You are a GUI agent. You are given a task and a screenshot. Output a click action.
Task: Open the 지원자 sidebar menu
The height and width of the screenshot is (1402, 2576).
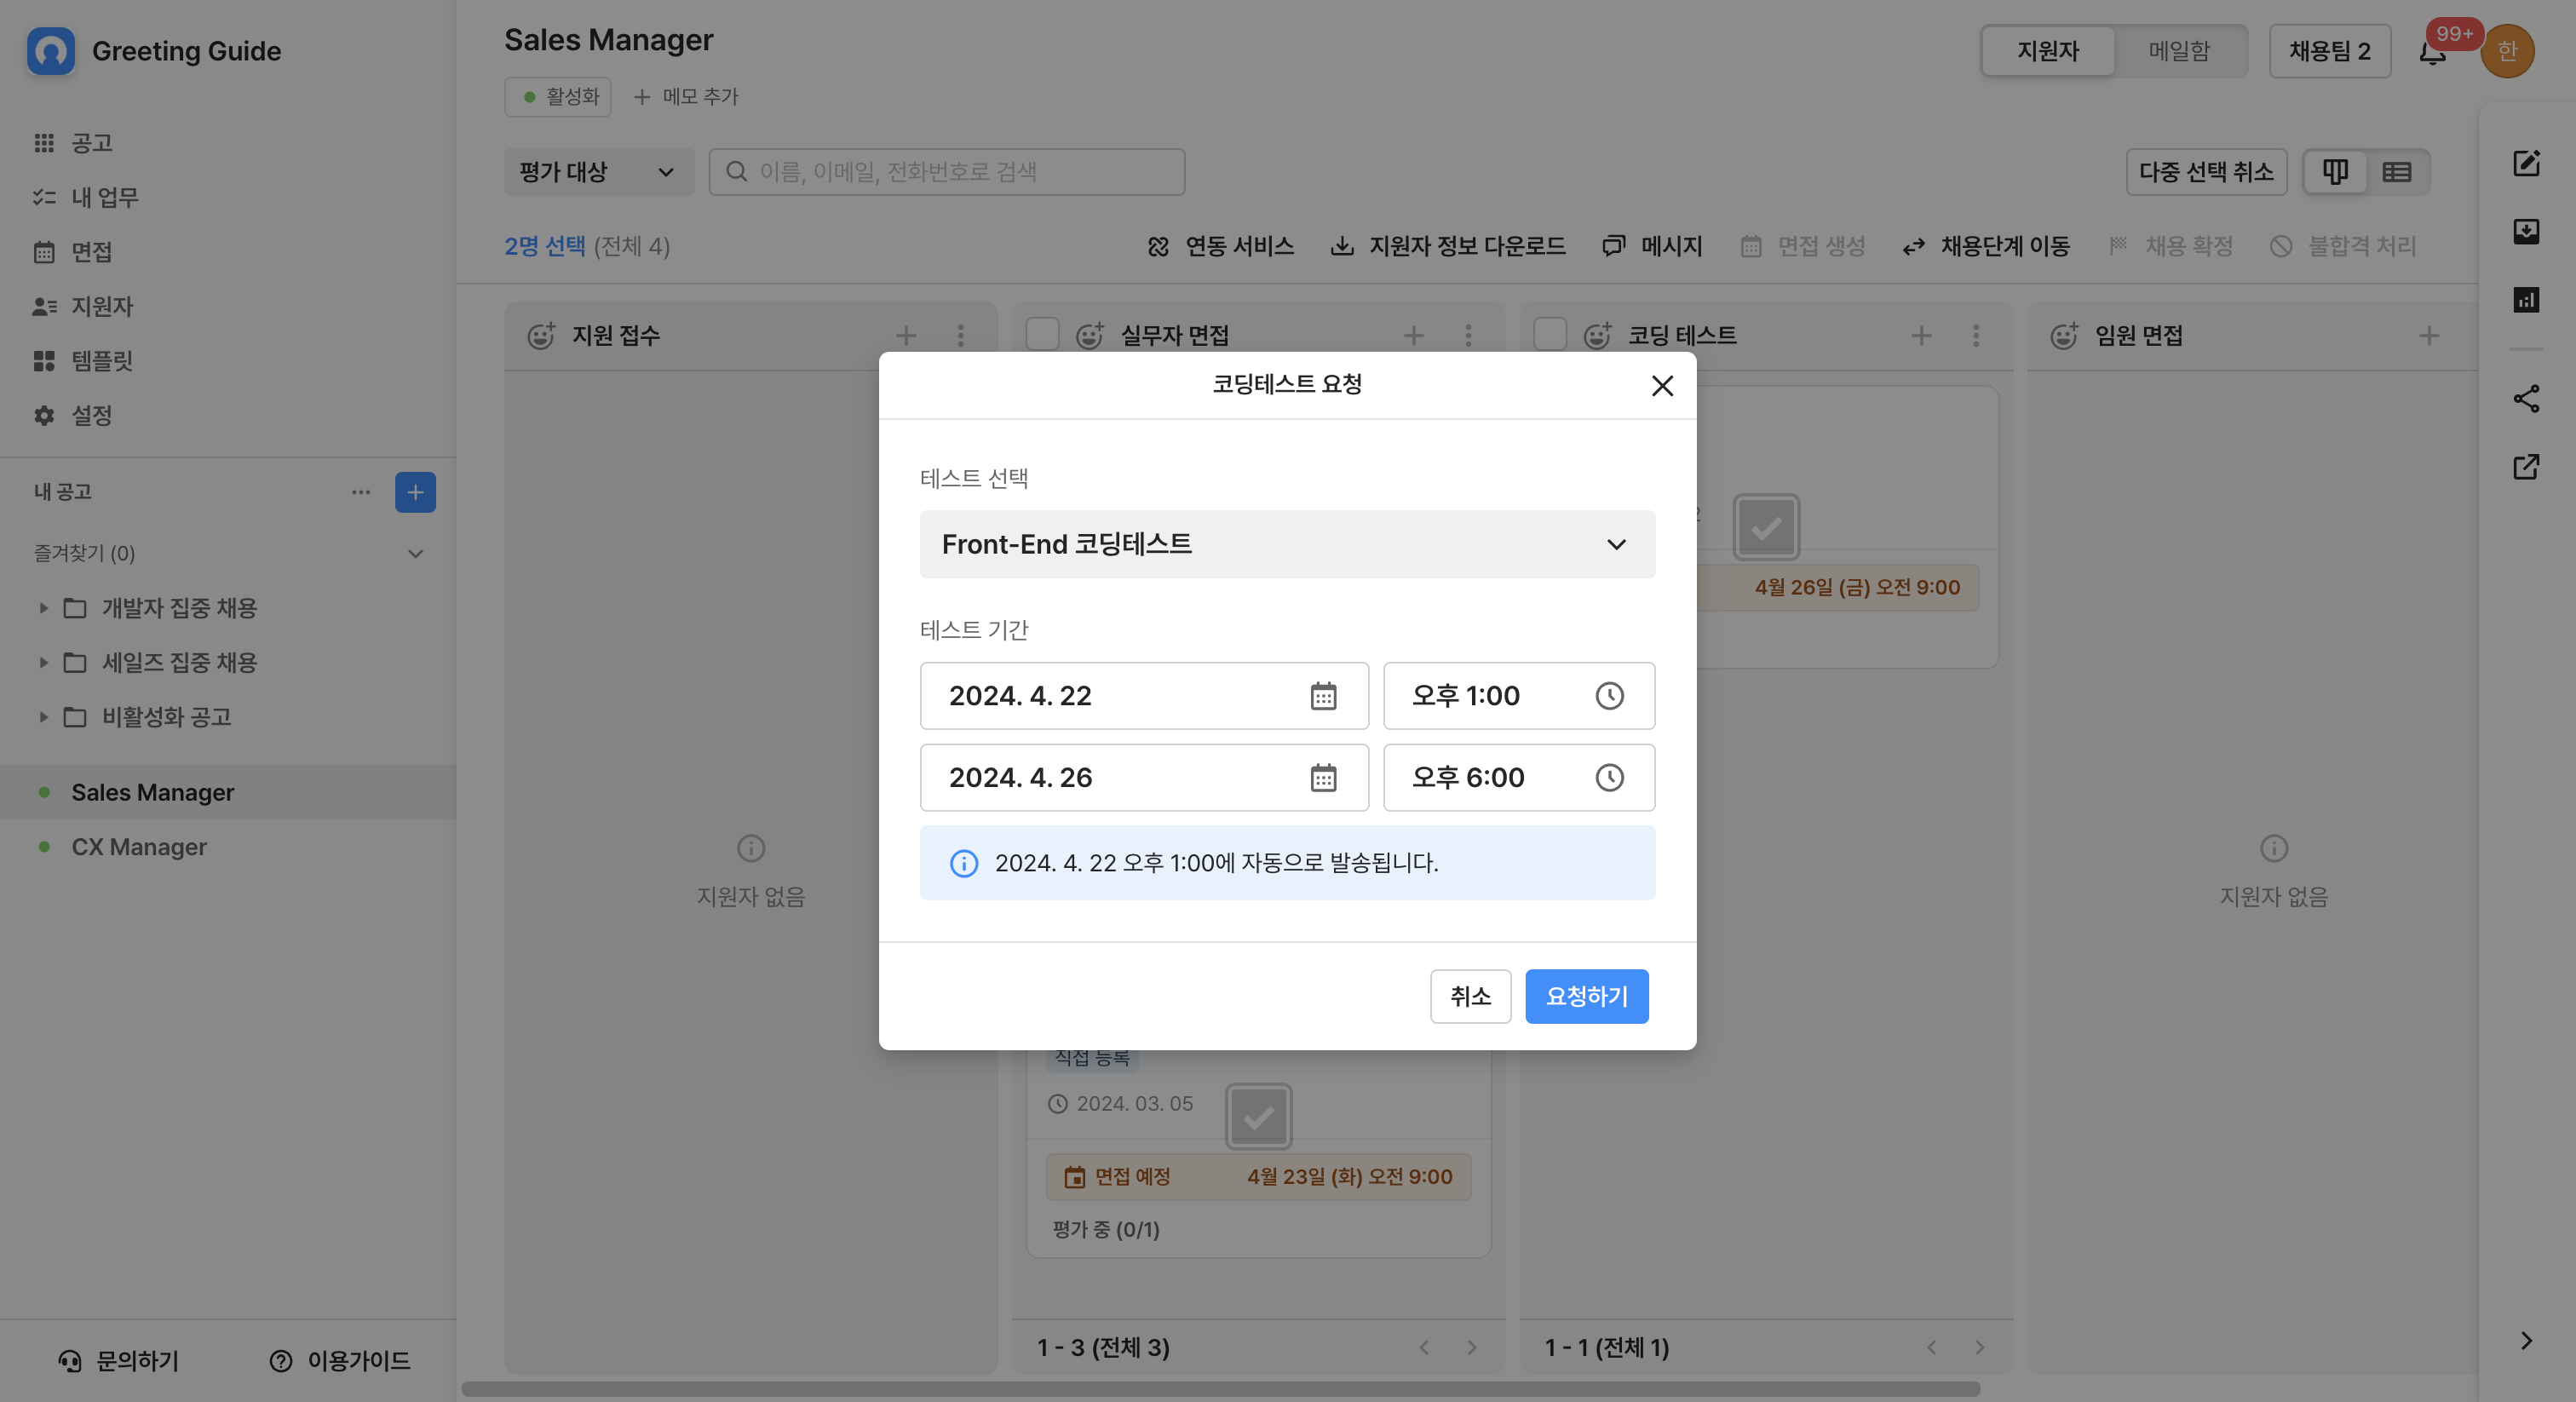[84, 306]
